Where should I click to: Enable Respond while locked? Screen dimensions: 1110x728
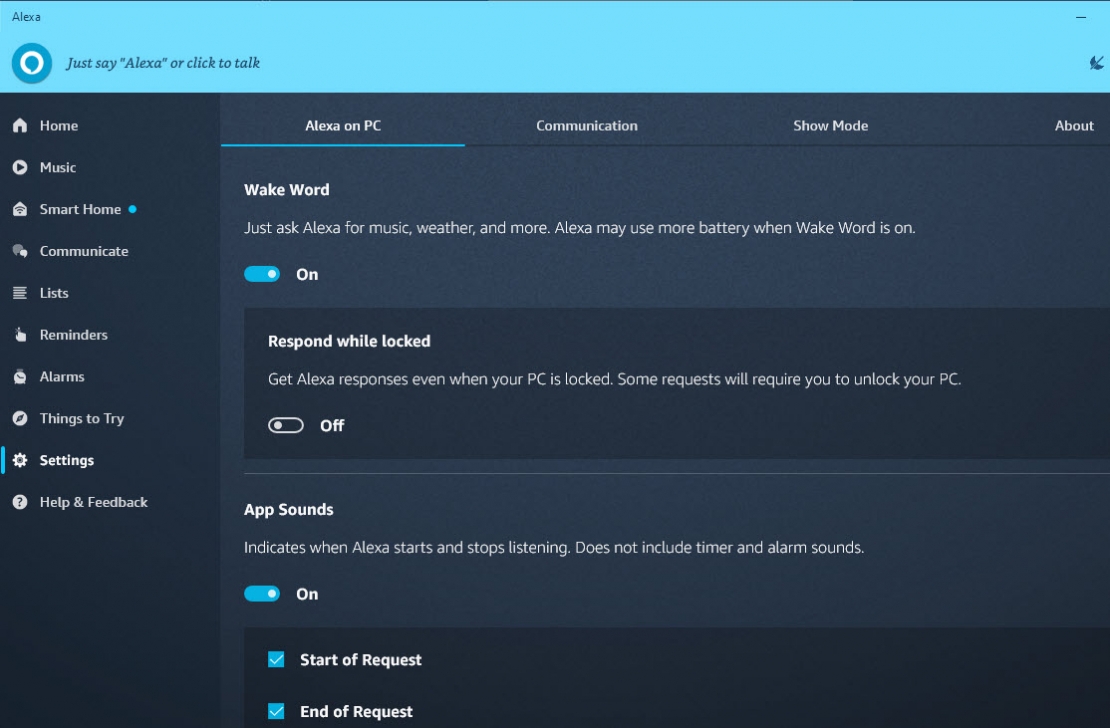pyautogui.click(x=285, y=424)
